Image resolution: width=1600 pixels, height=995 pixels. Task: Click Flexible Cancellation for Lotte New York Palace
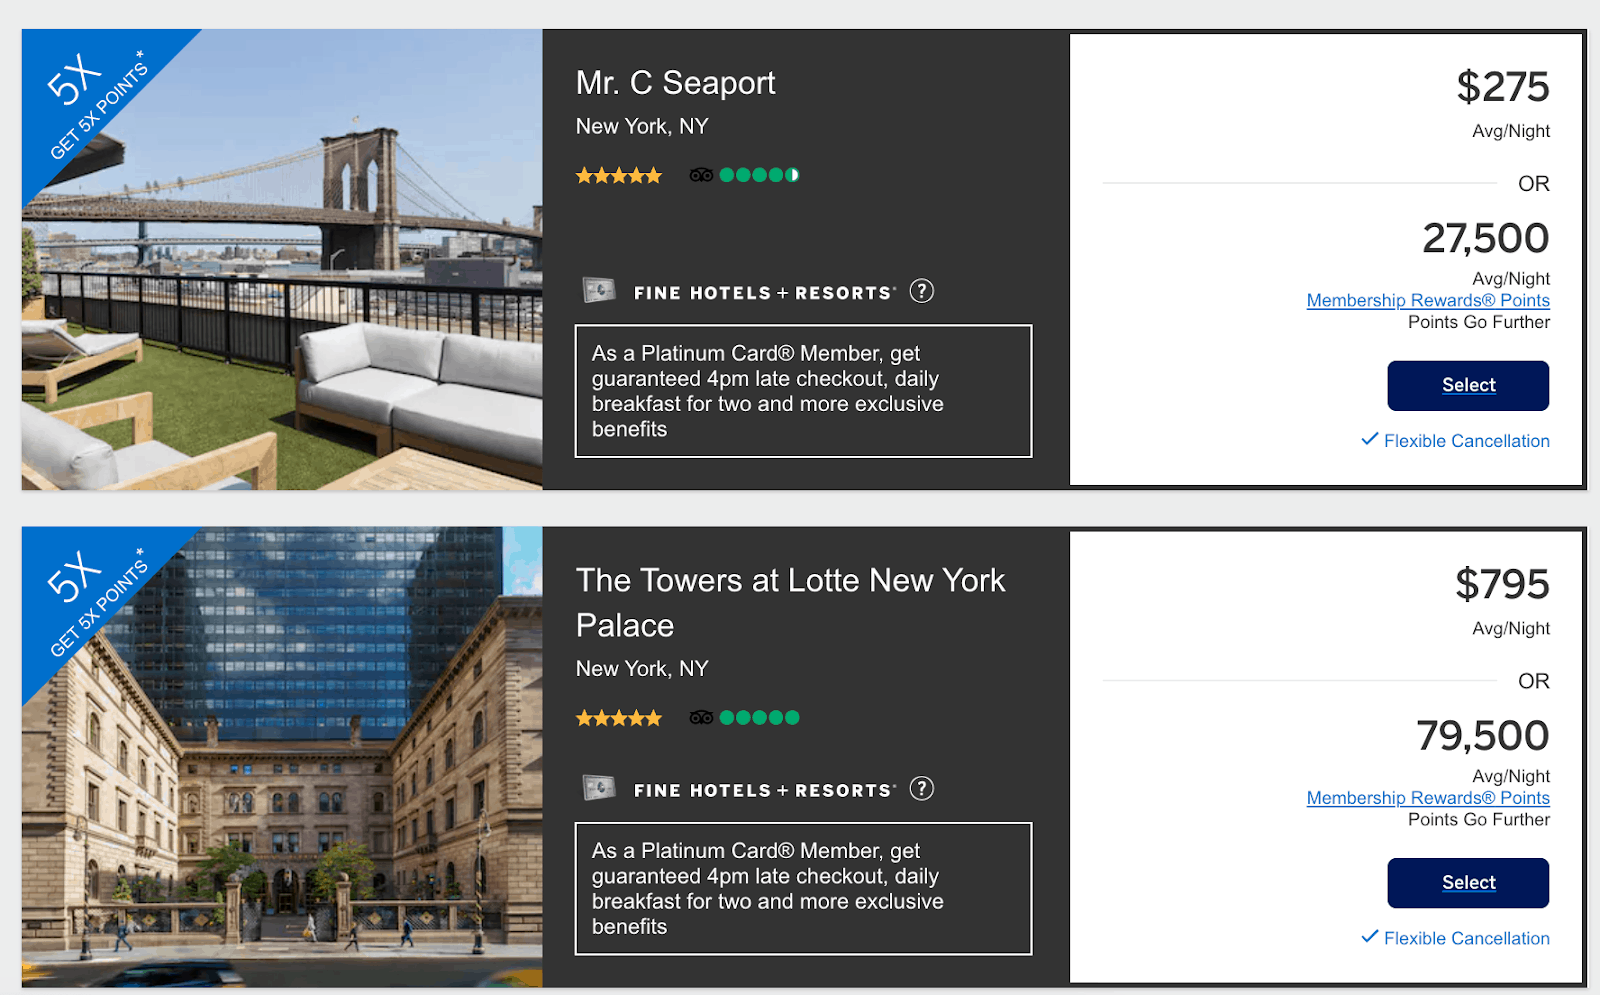(x=1466, y=938)
